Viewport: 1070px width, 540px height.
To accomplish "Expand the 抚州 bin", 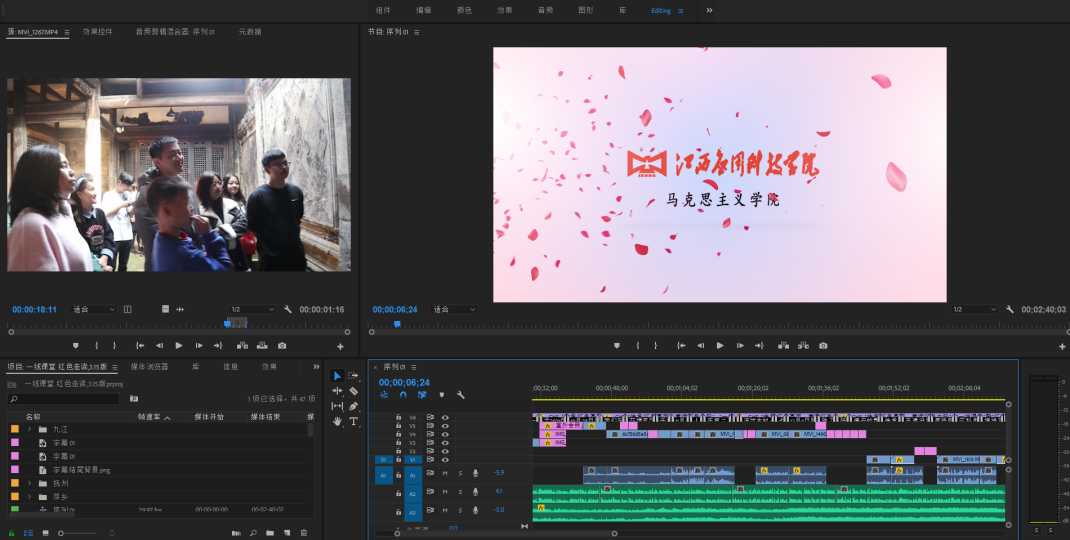I will [29, 483].
